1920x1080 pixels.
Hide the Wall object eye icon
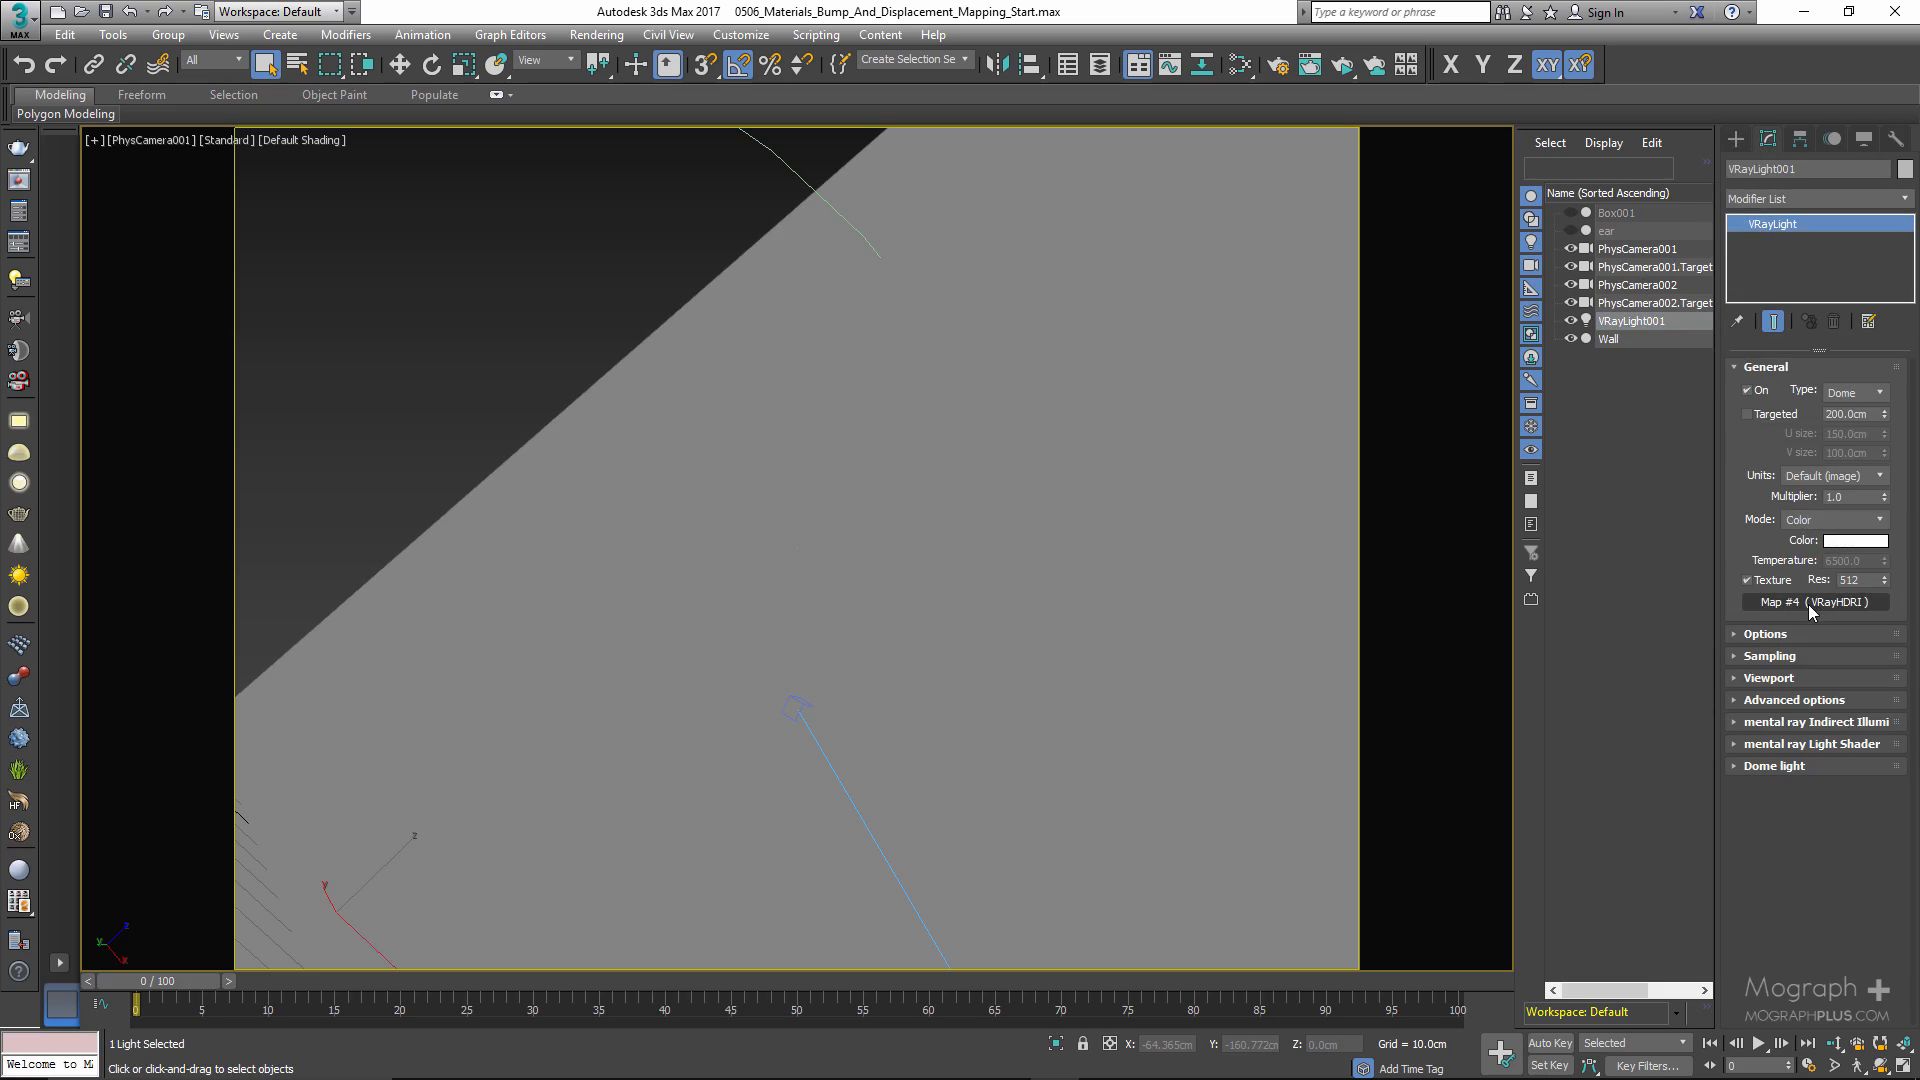pyautogui.click(x=1570, y=339)
